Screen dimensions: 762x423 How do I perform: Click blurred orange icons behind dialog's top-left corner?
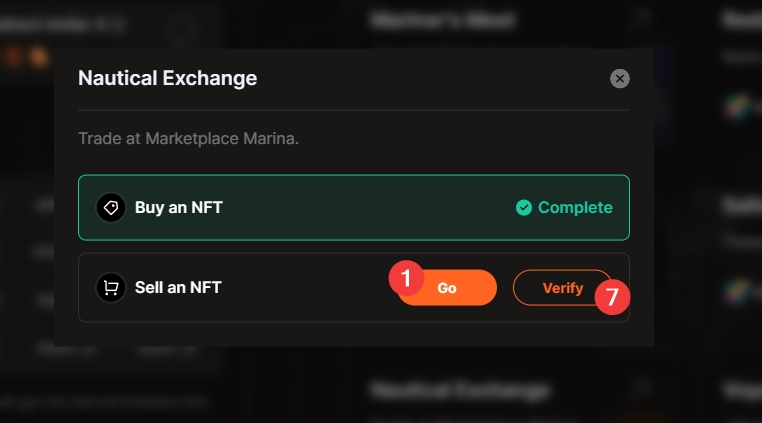pyautogui.click(x=27, y=57)
